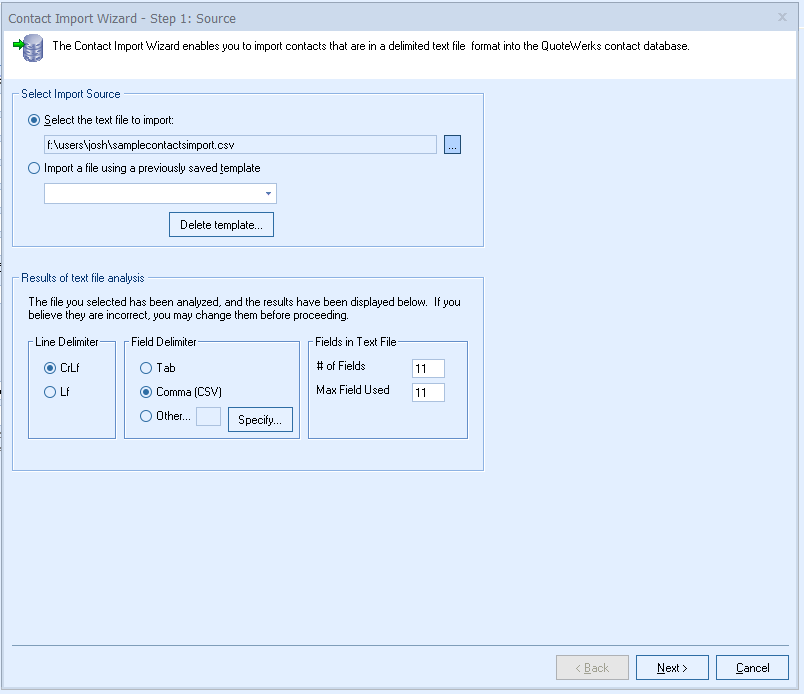
Task: Select Lf line delimiter
Action: (x=50, y=393)
